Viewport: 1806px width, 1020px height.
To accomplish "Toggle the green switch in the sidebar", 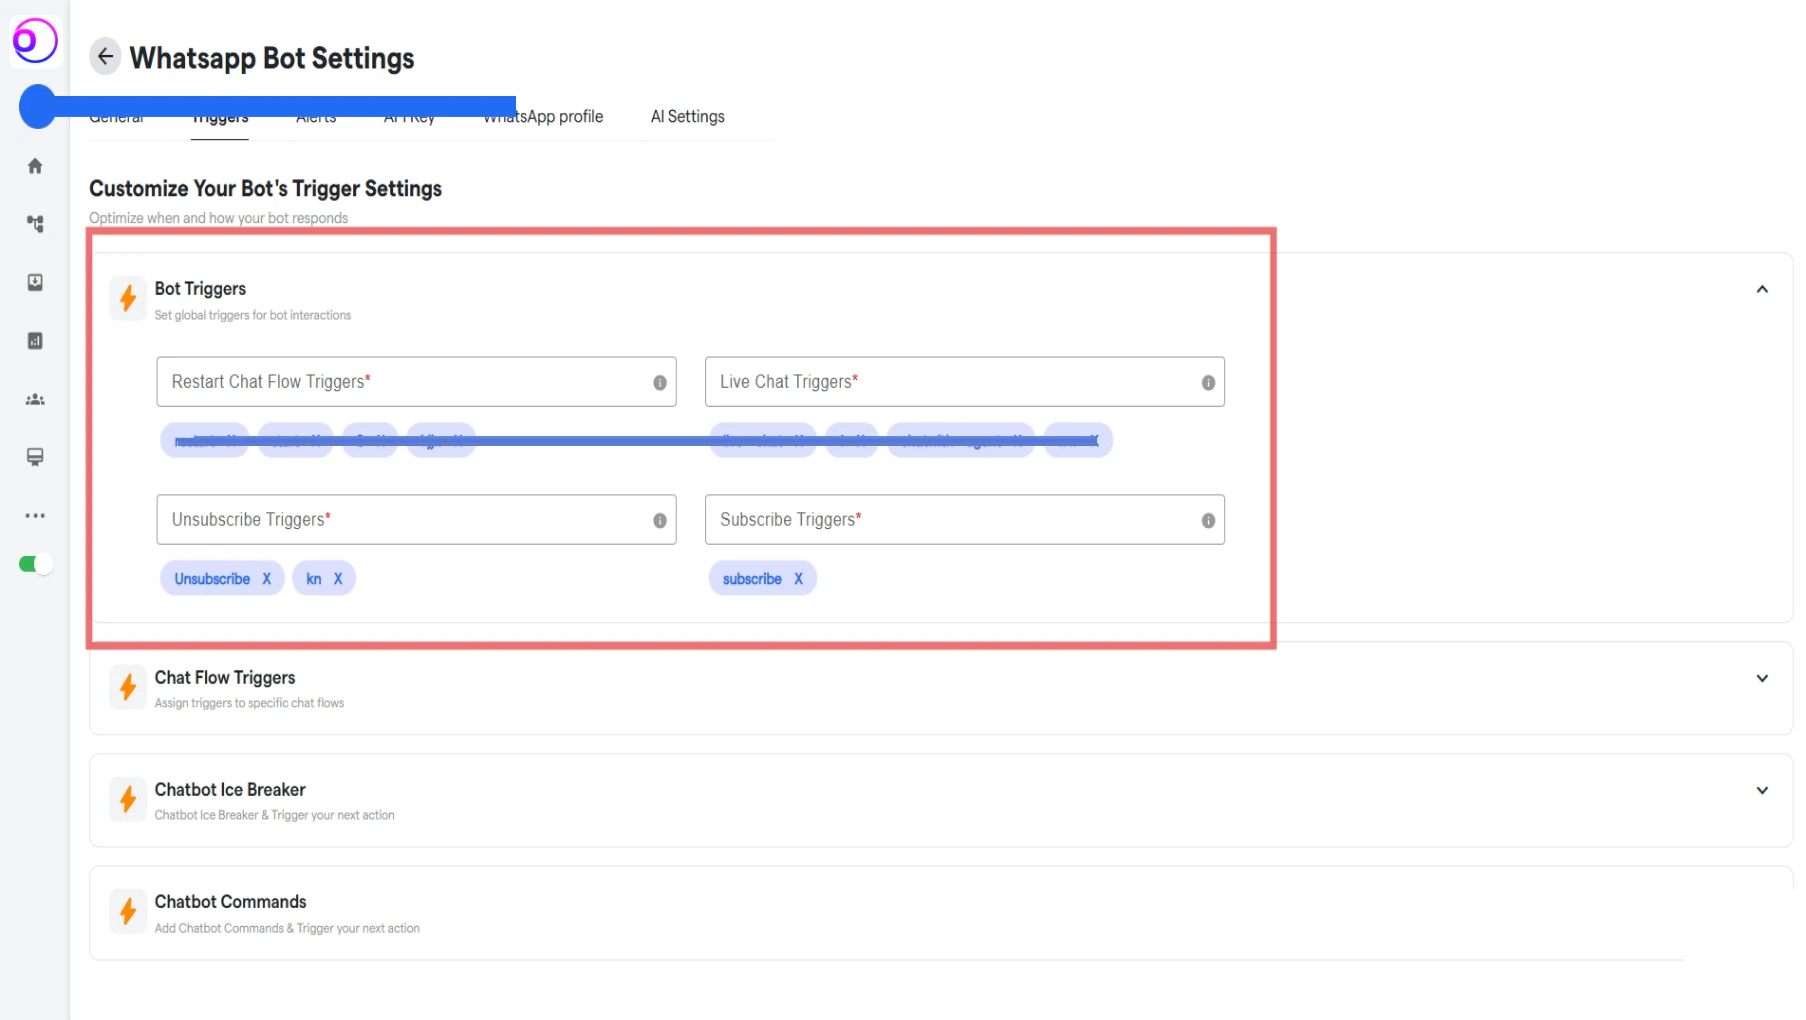I will pyautogui.click(x=35, y=564).
